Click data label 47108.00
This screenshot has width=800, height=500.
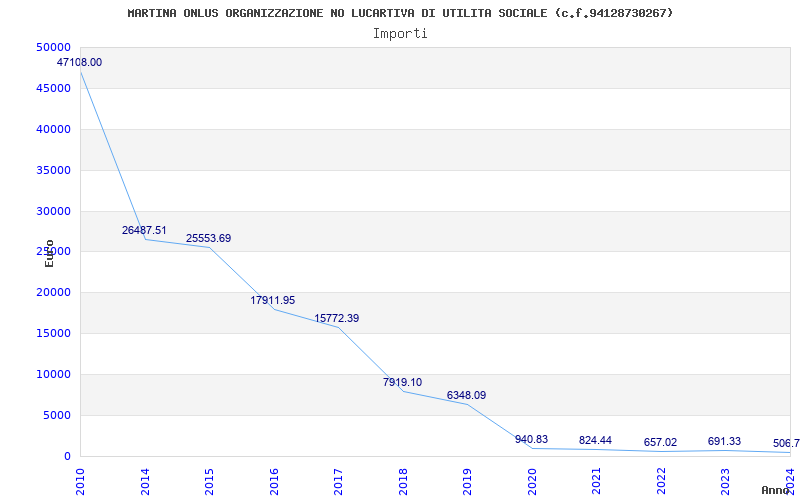[x=79, y=62]
